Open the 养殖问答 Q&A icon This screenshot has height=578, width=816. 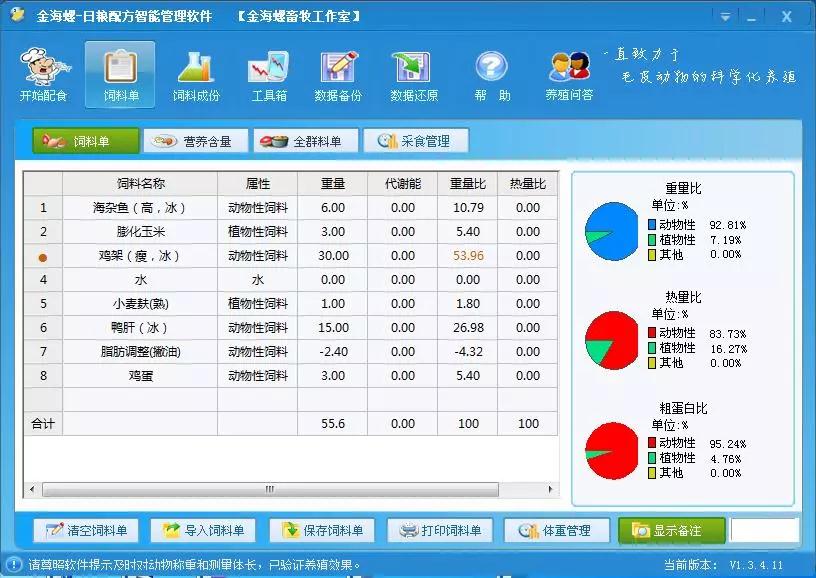pos(569,74)
